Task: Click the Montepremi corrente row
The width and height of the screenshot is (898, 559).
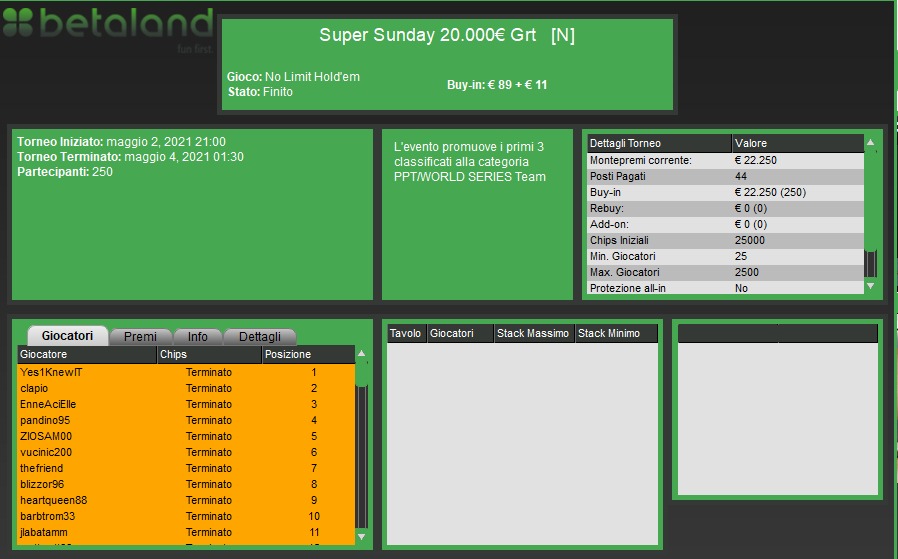Action: [x=726, y=160]
